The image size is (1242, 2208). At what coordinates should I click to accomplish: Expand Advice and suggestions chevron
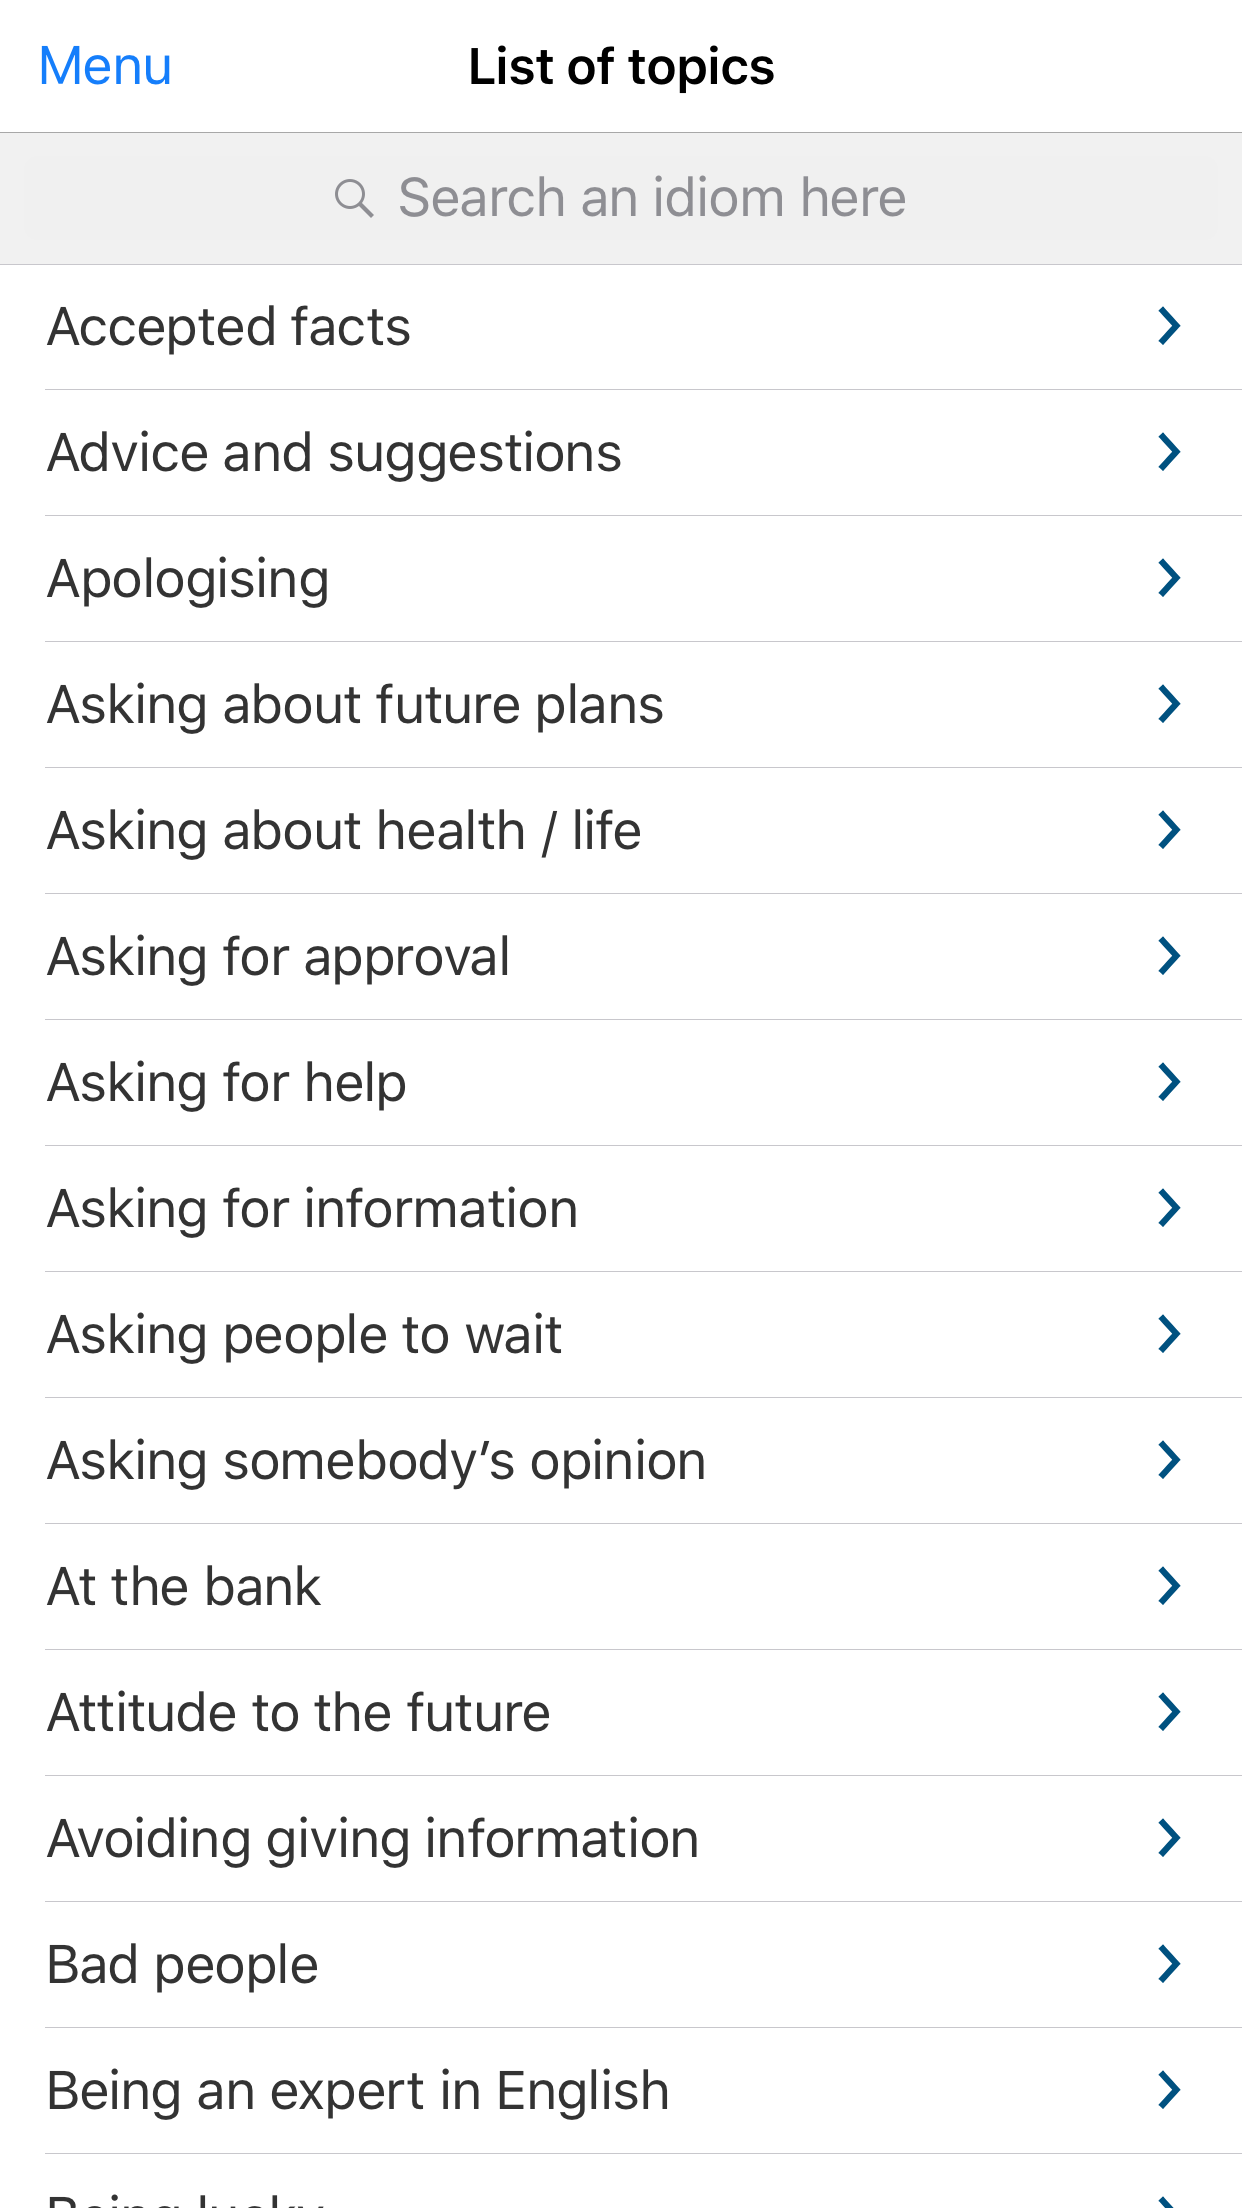(1168, 452)
